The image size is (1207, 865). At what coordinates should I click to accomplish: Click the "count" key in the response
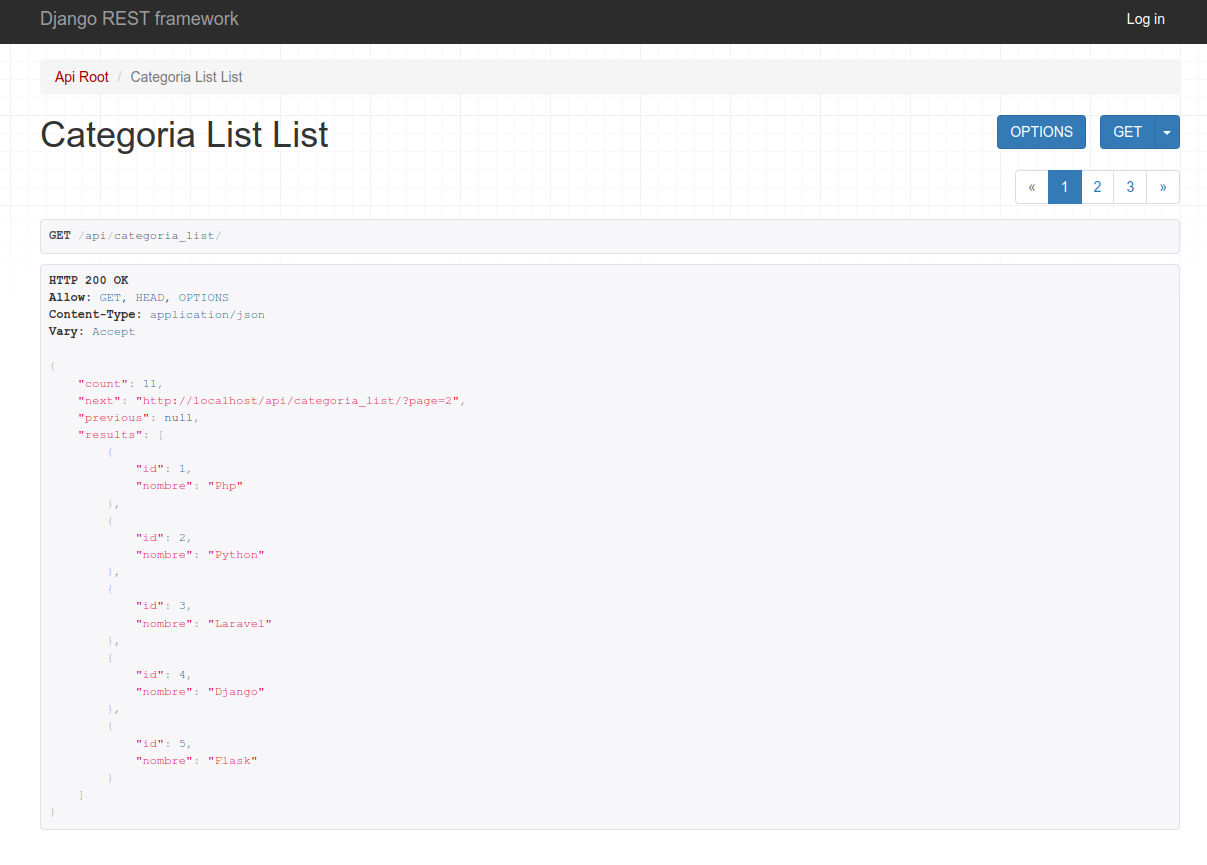(103, 383)
